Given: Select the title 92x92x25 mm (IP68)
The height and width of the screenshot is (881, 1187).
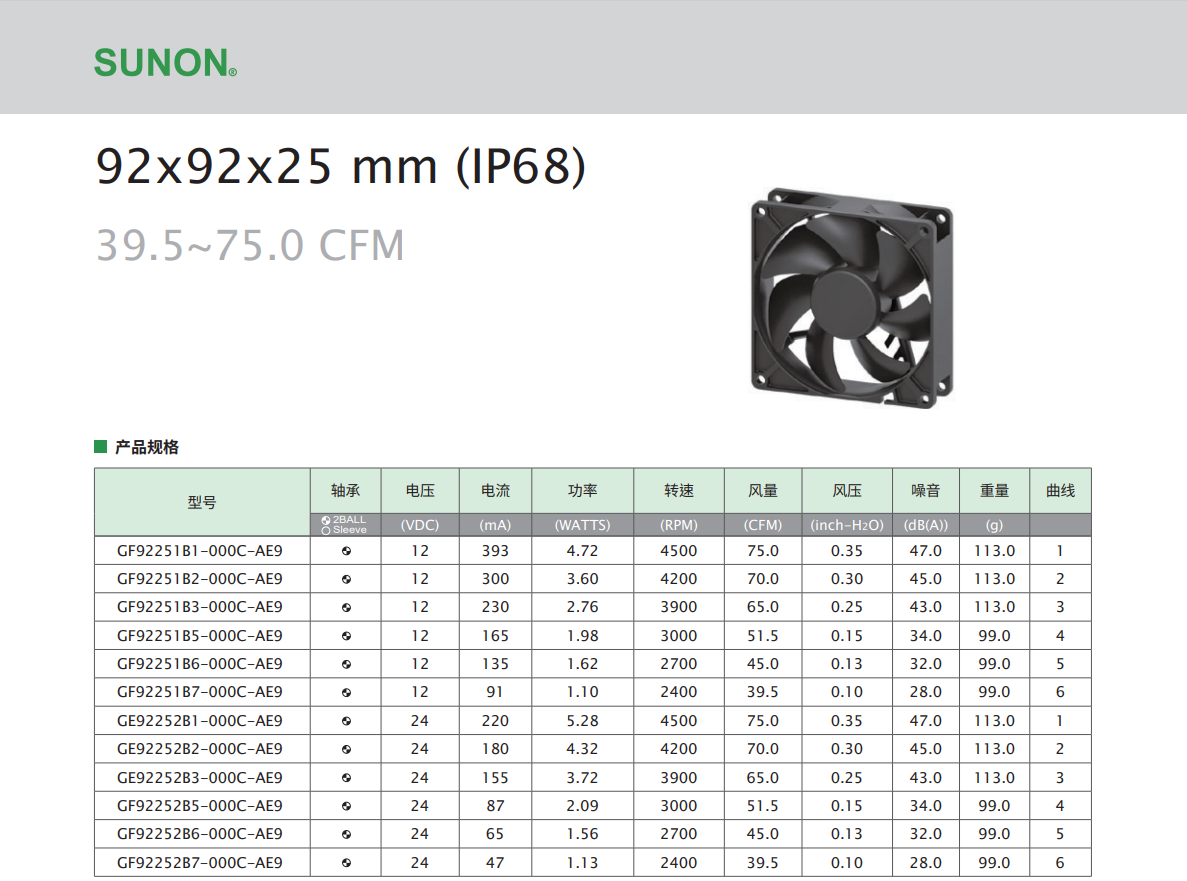Looking at the screenshot, I should click(341, 167).
